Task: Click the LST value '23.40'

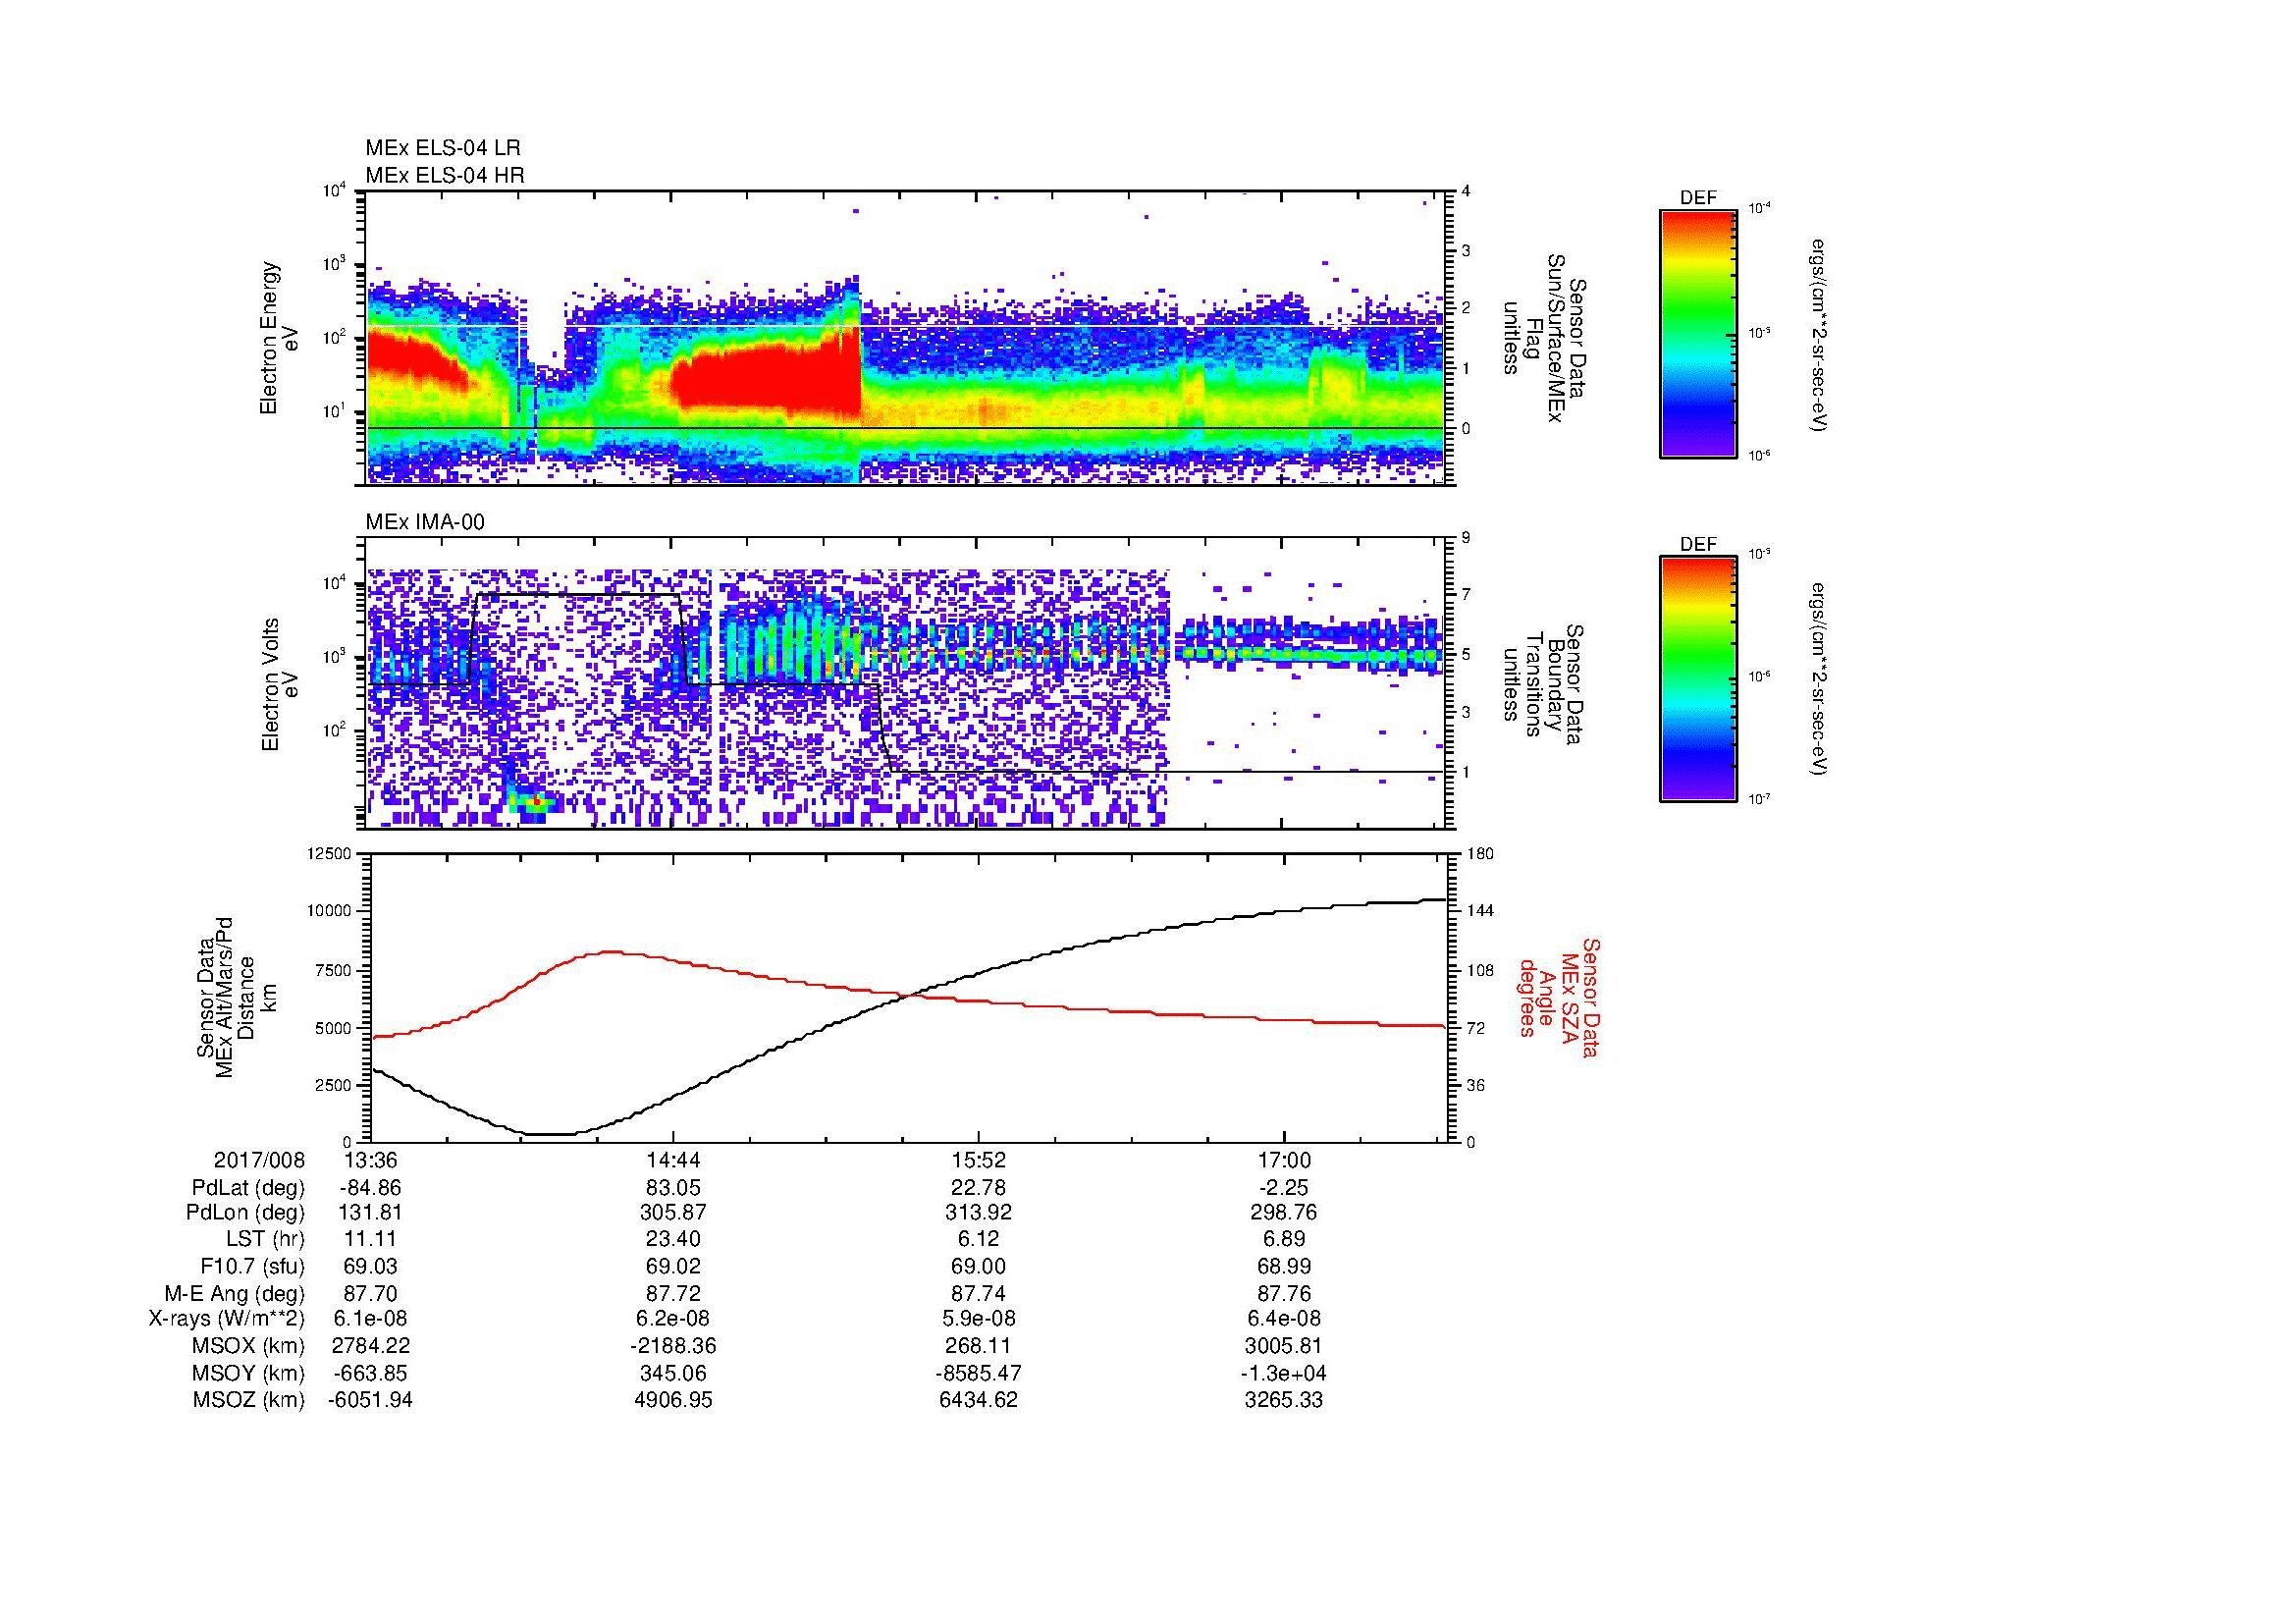Action: tap(674, 1240)
